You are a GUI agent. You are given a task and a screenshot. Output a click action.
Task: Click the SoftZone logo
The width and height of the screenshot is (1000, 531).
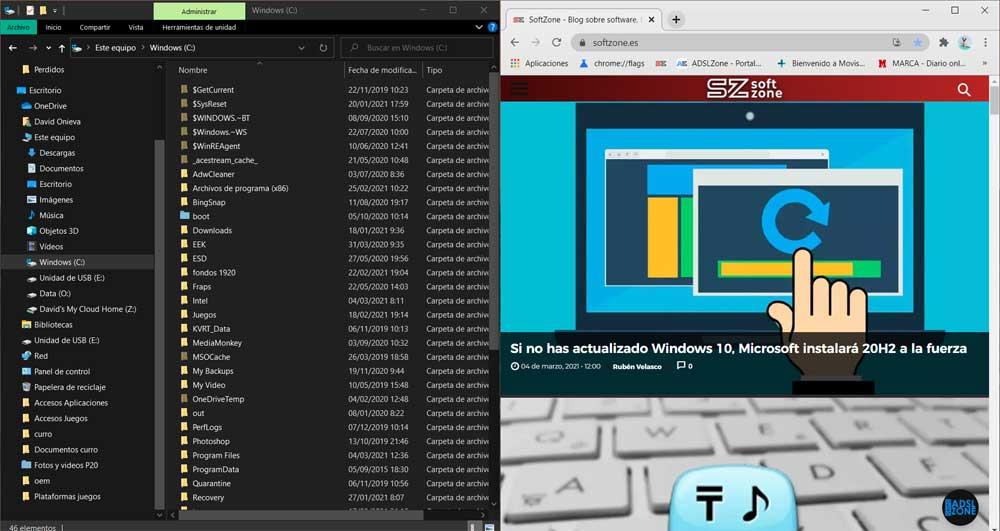(744, 89)
